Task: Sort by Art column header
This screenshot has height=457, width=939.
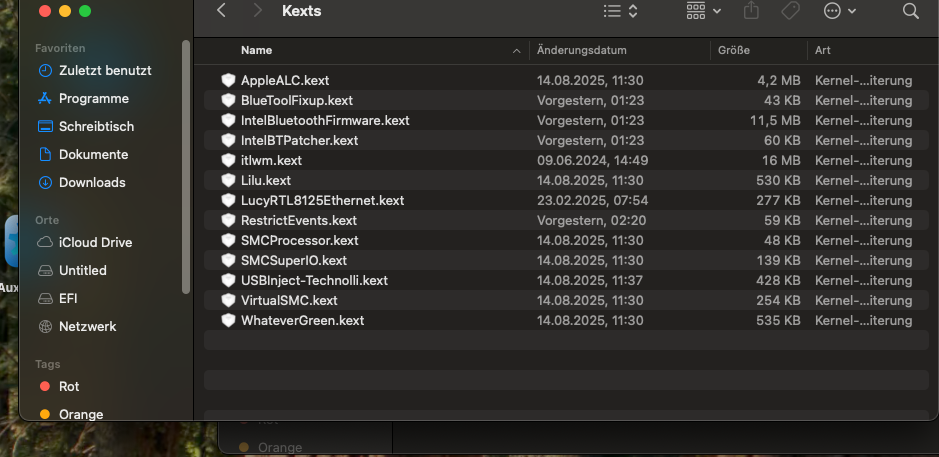Action: tap(822, 50)
